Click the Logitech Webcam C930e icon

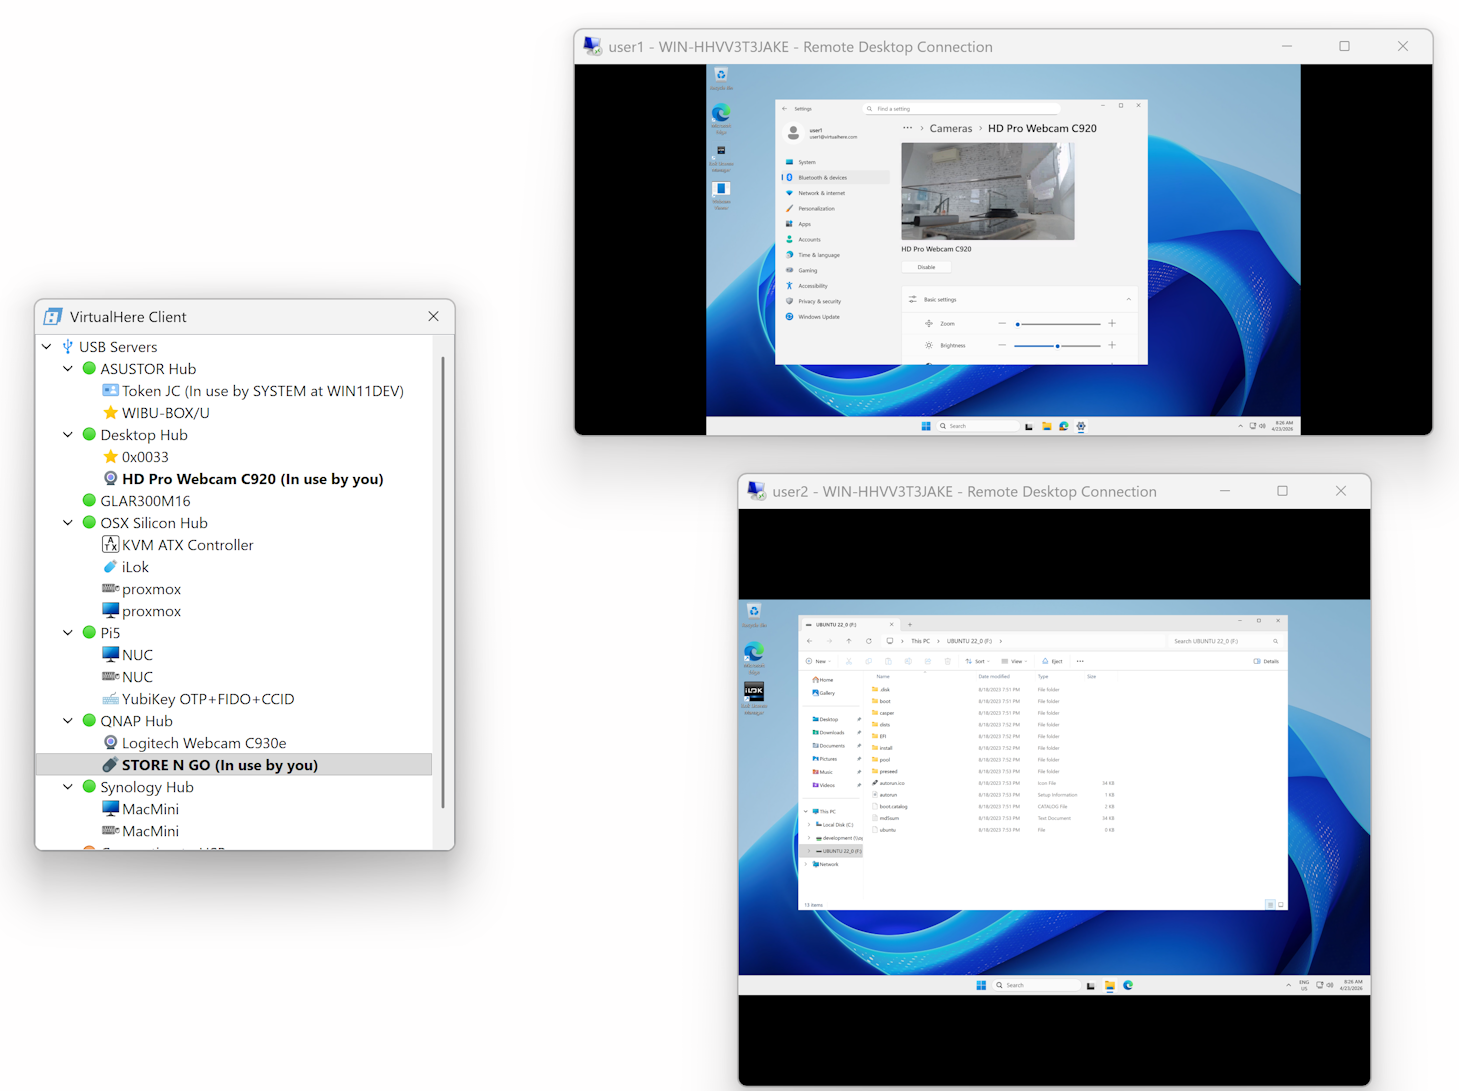[x=111, y=743]
